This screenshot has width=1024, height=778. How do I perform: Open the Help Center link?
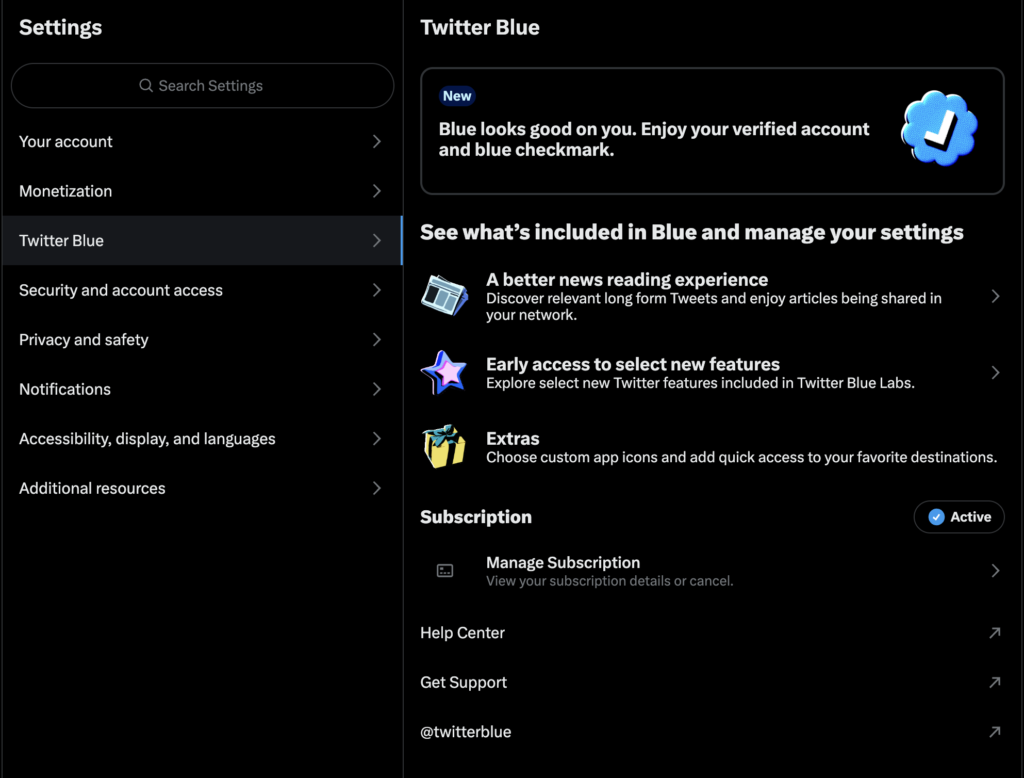click(463, 633)
